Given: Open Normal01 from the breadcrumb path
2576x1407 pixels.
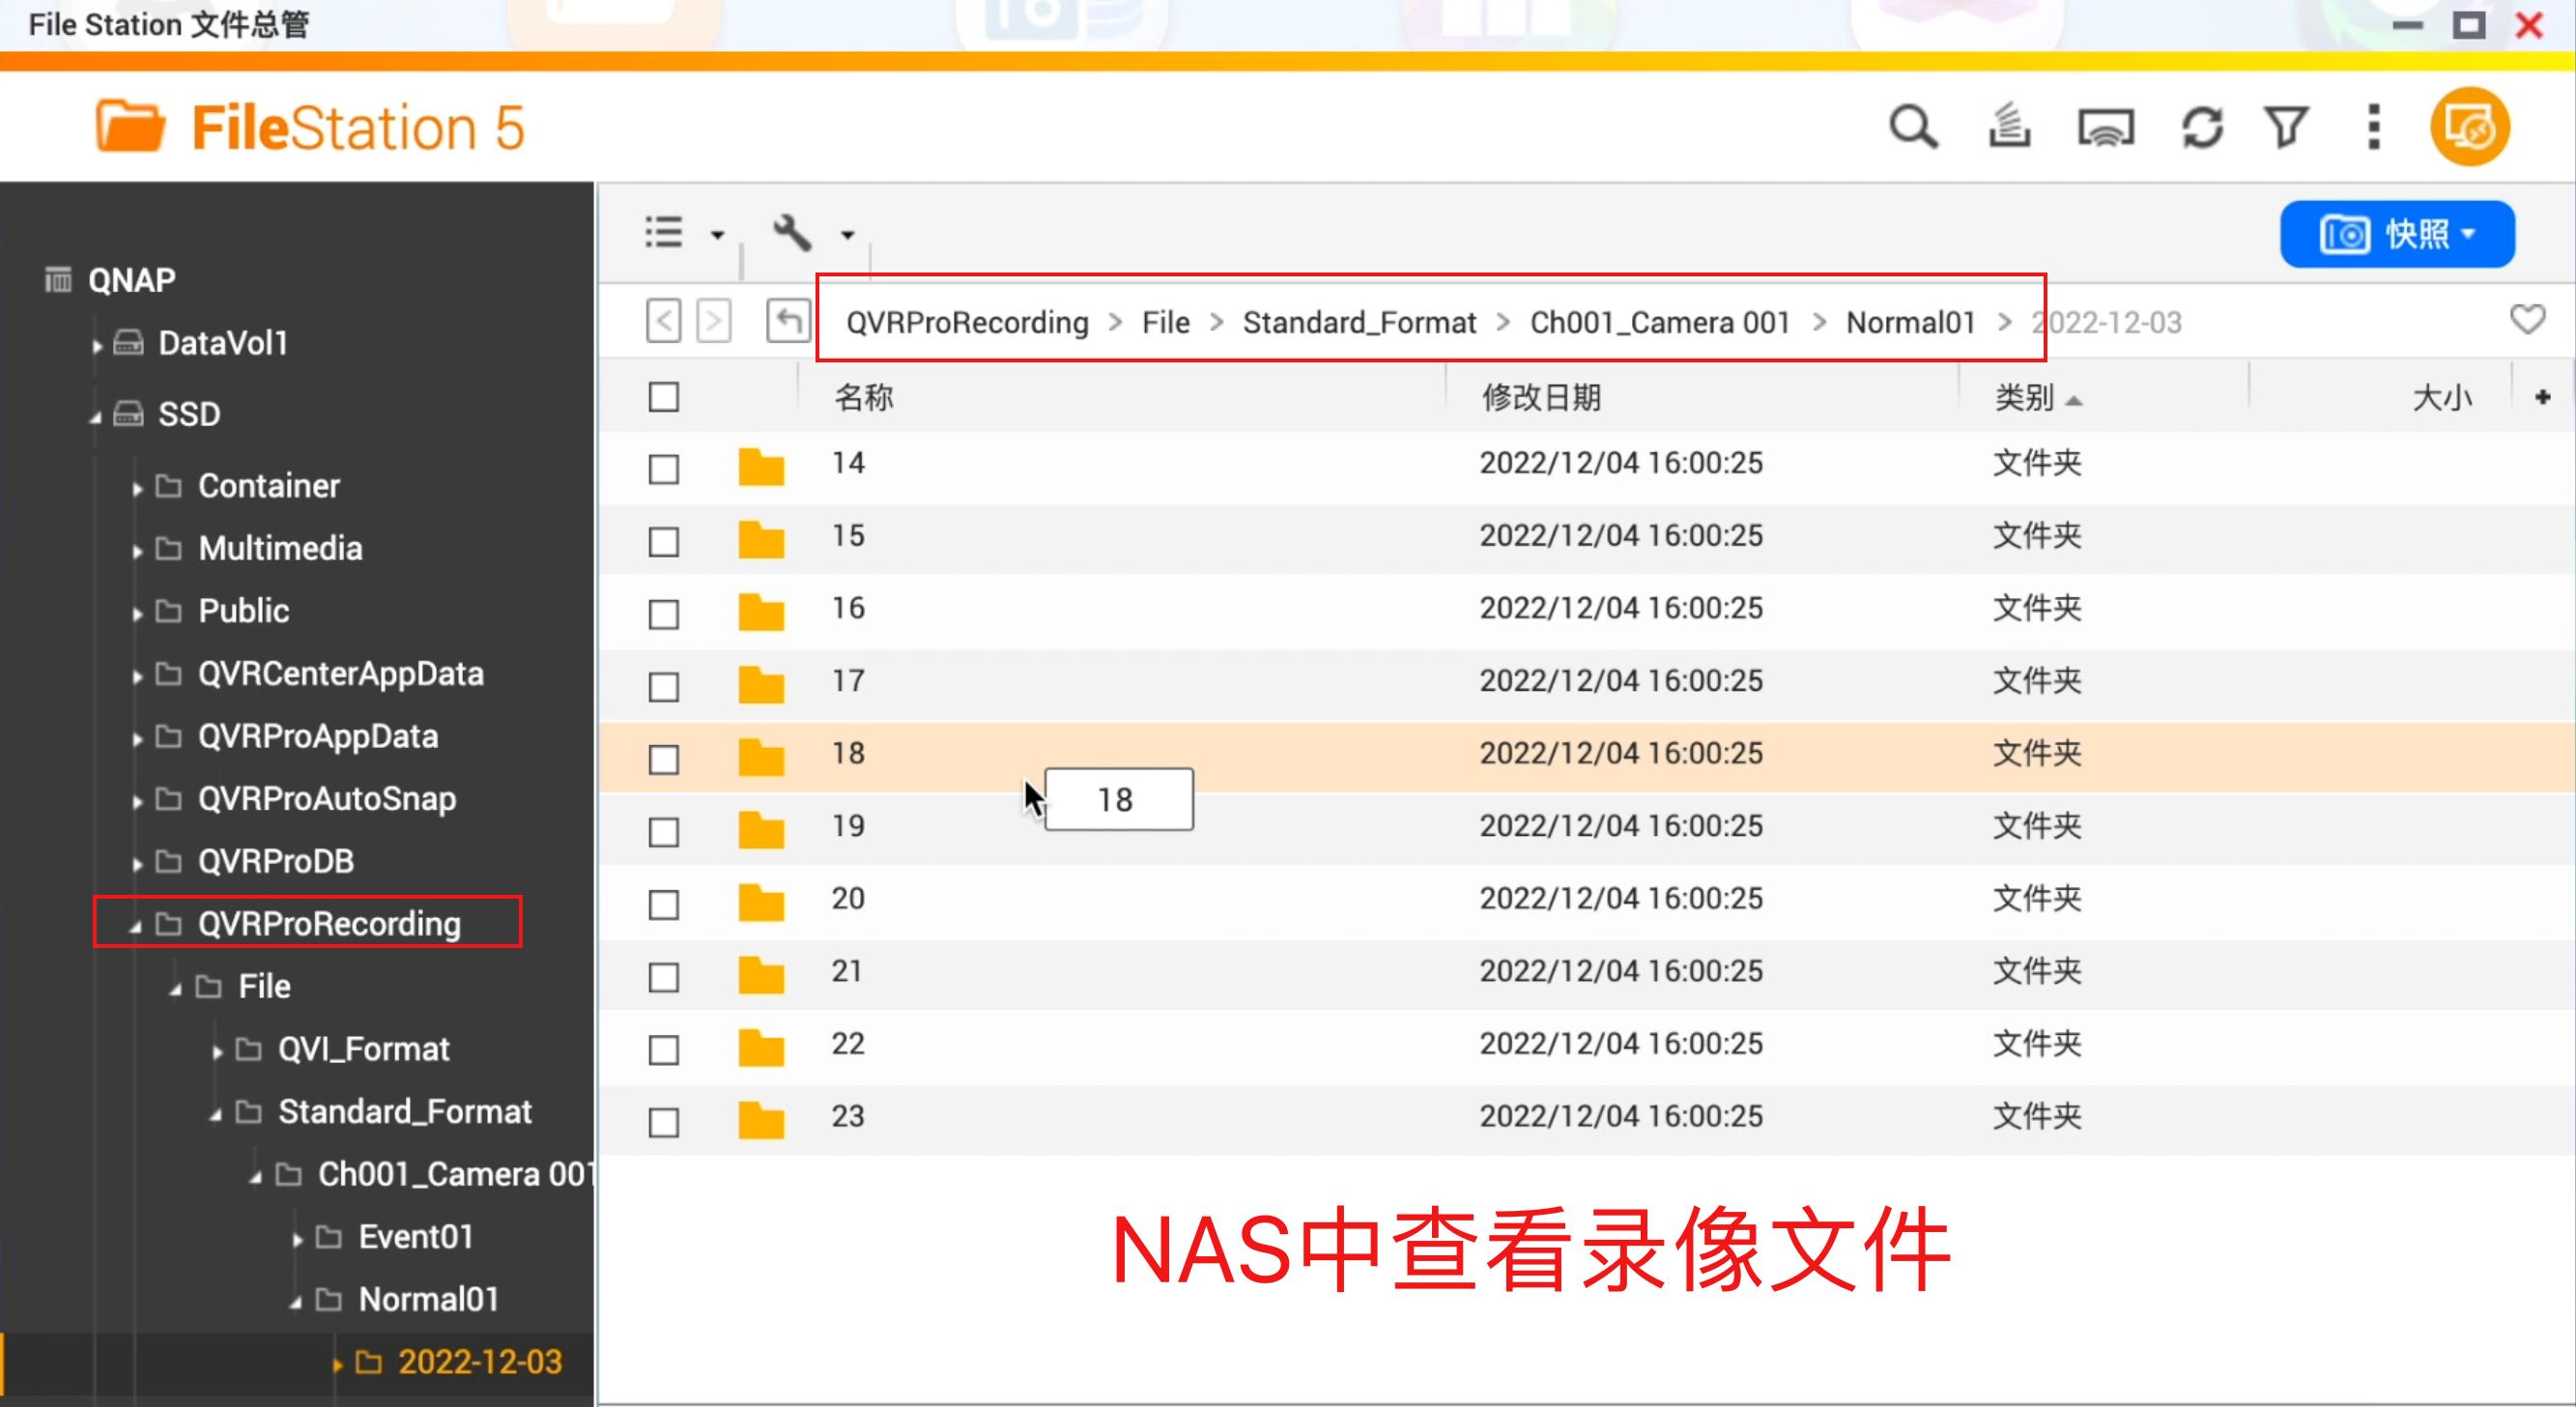Looking at the screenshot, I should pyautogui.click(x=1909, y=322).
